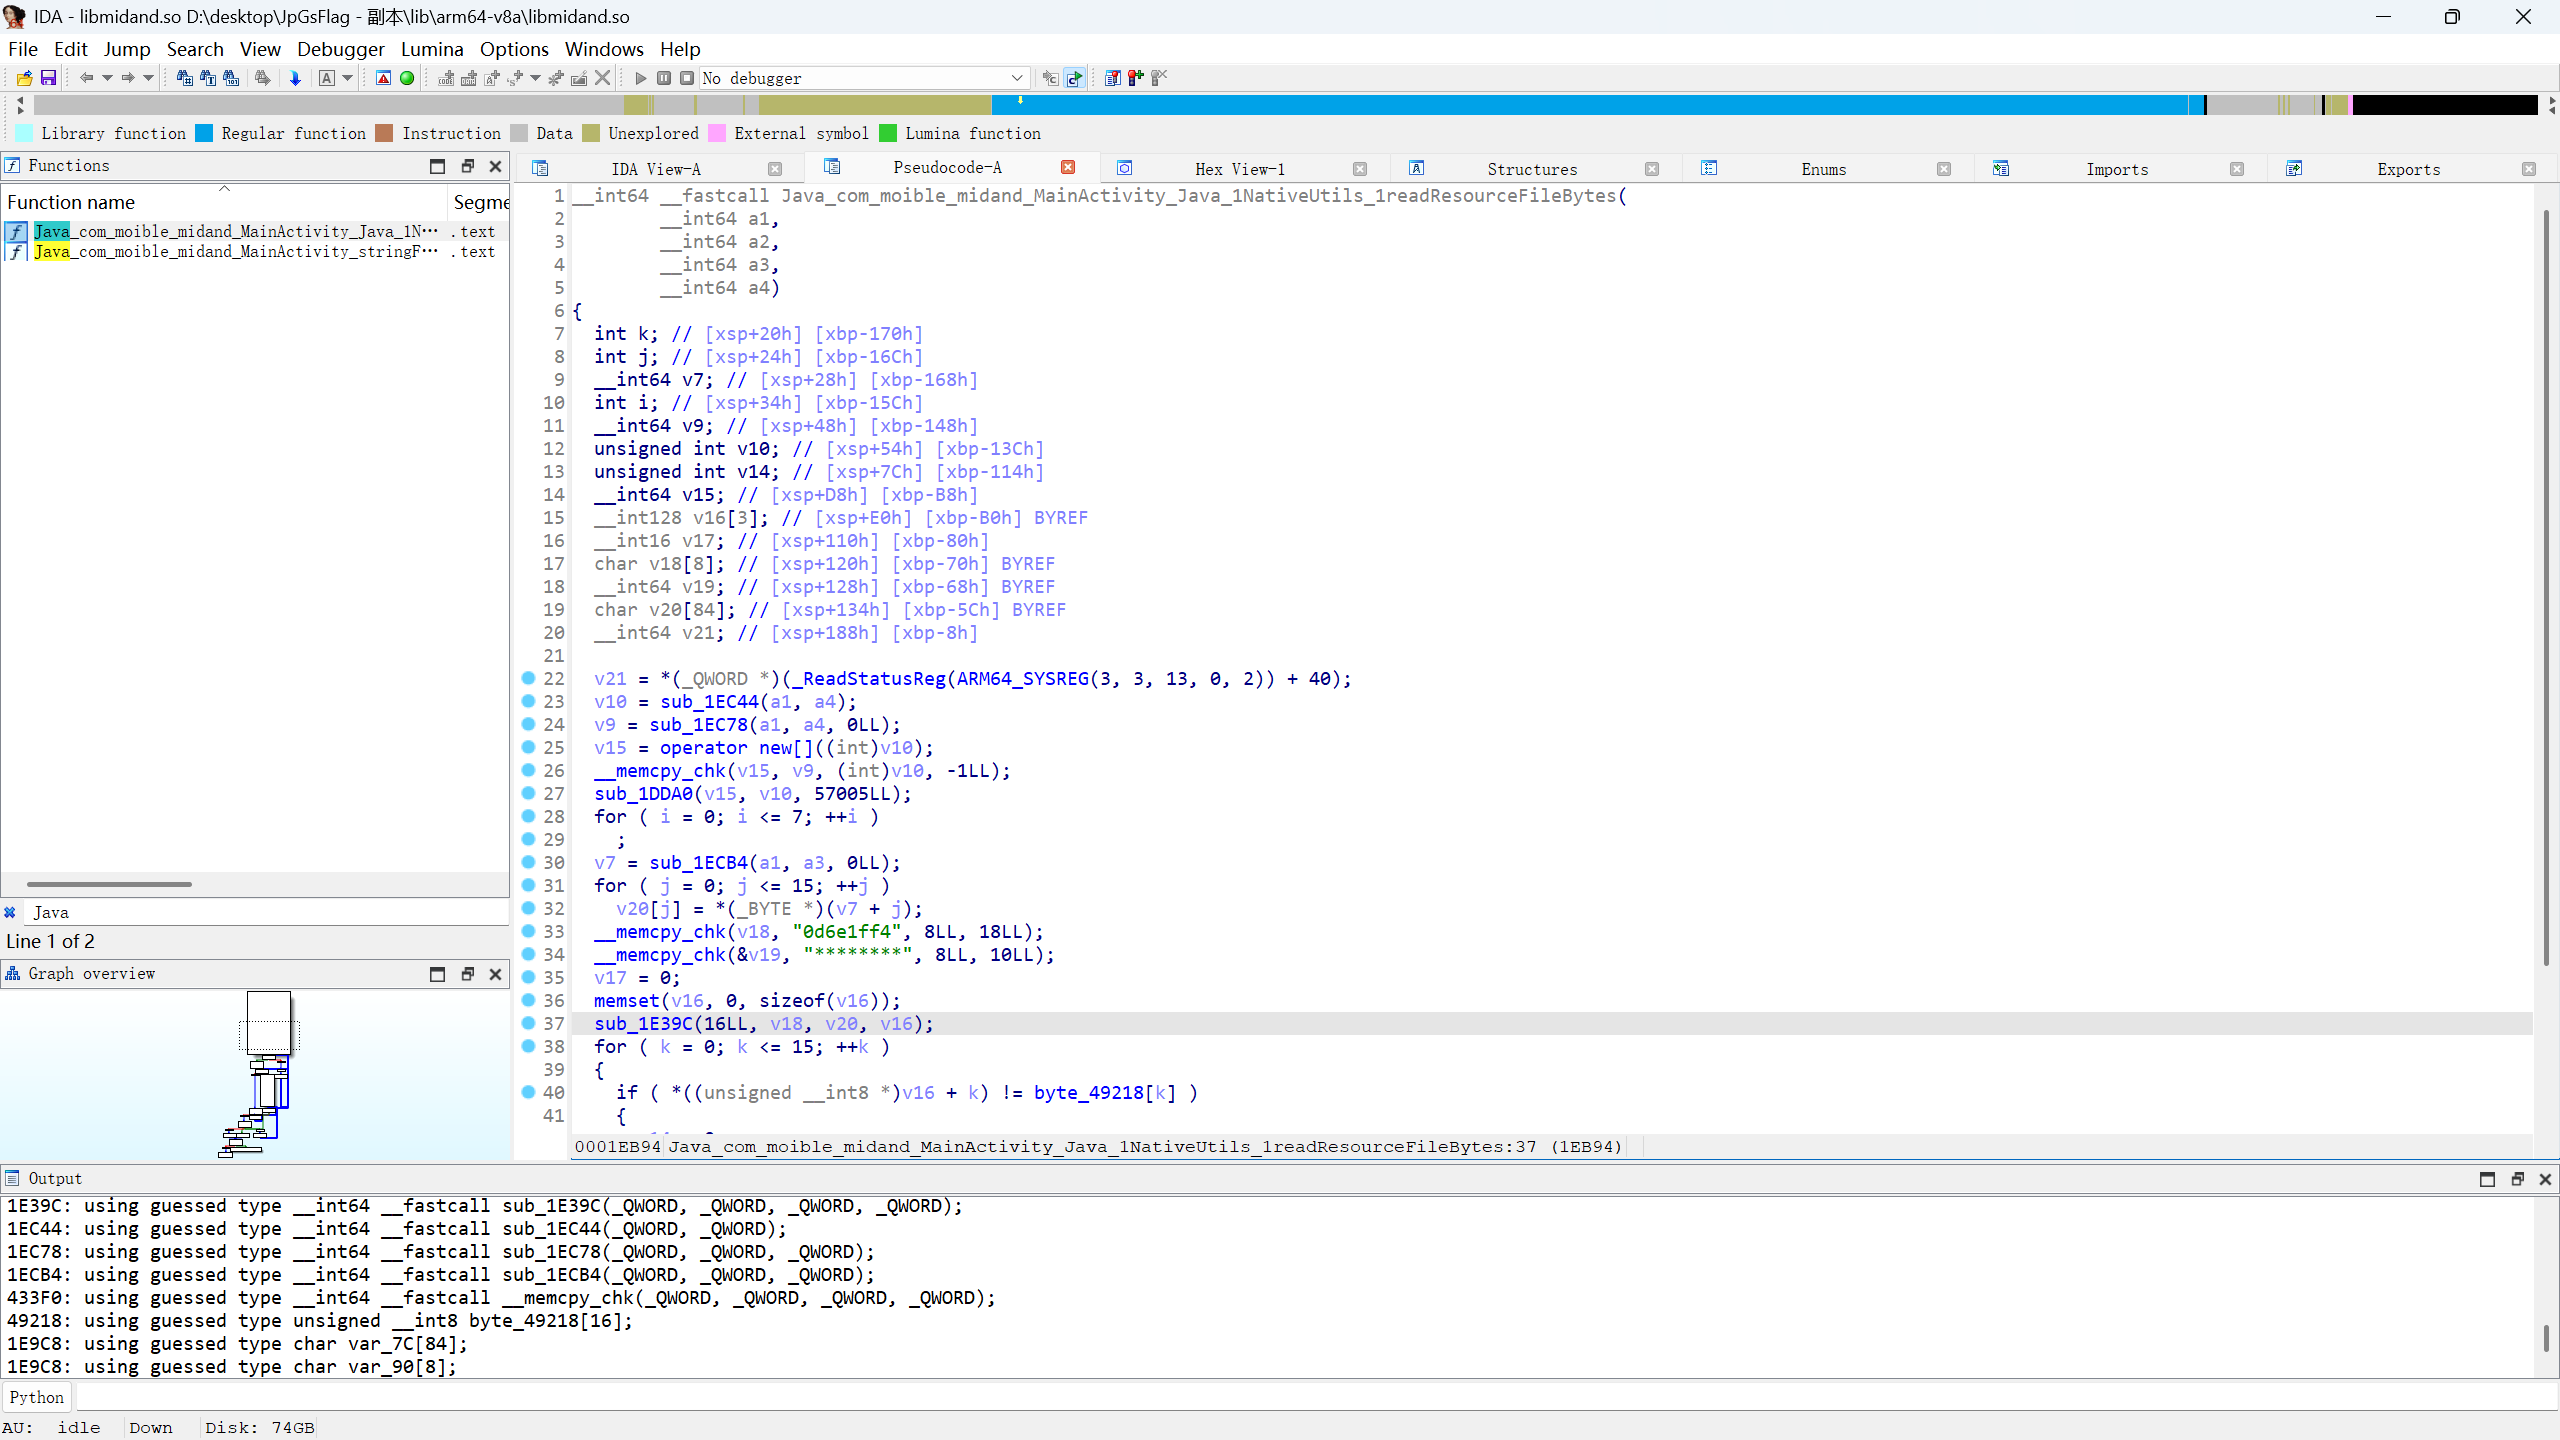
Task: Click the add breakpoint red dot icon
Action: point(1135,78)
